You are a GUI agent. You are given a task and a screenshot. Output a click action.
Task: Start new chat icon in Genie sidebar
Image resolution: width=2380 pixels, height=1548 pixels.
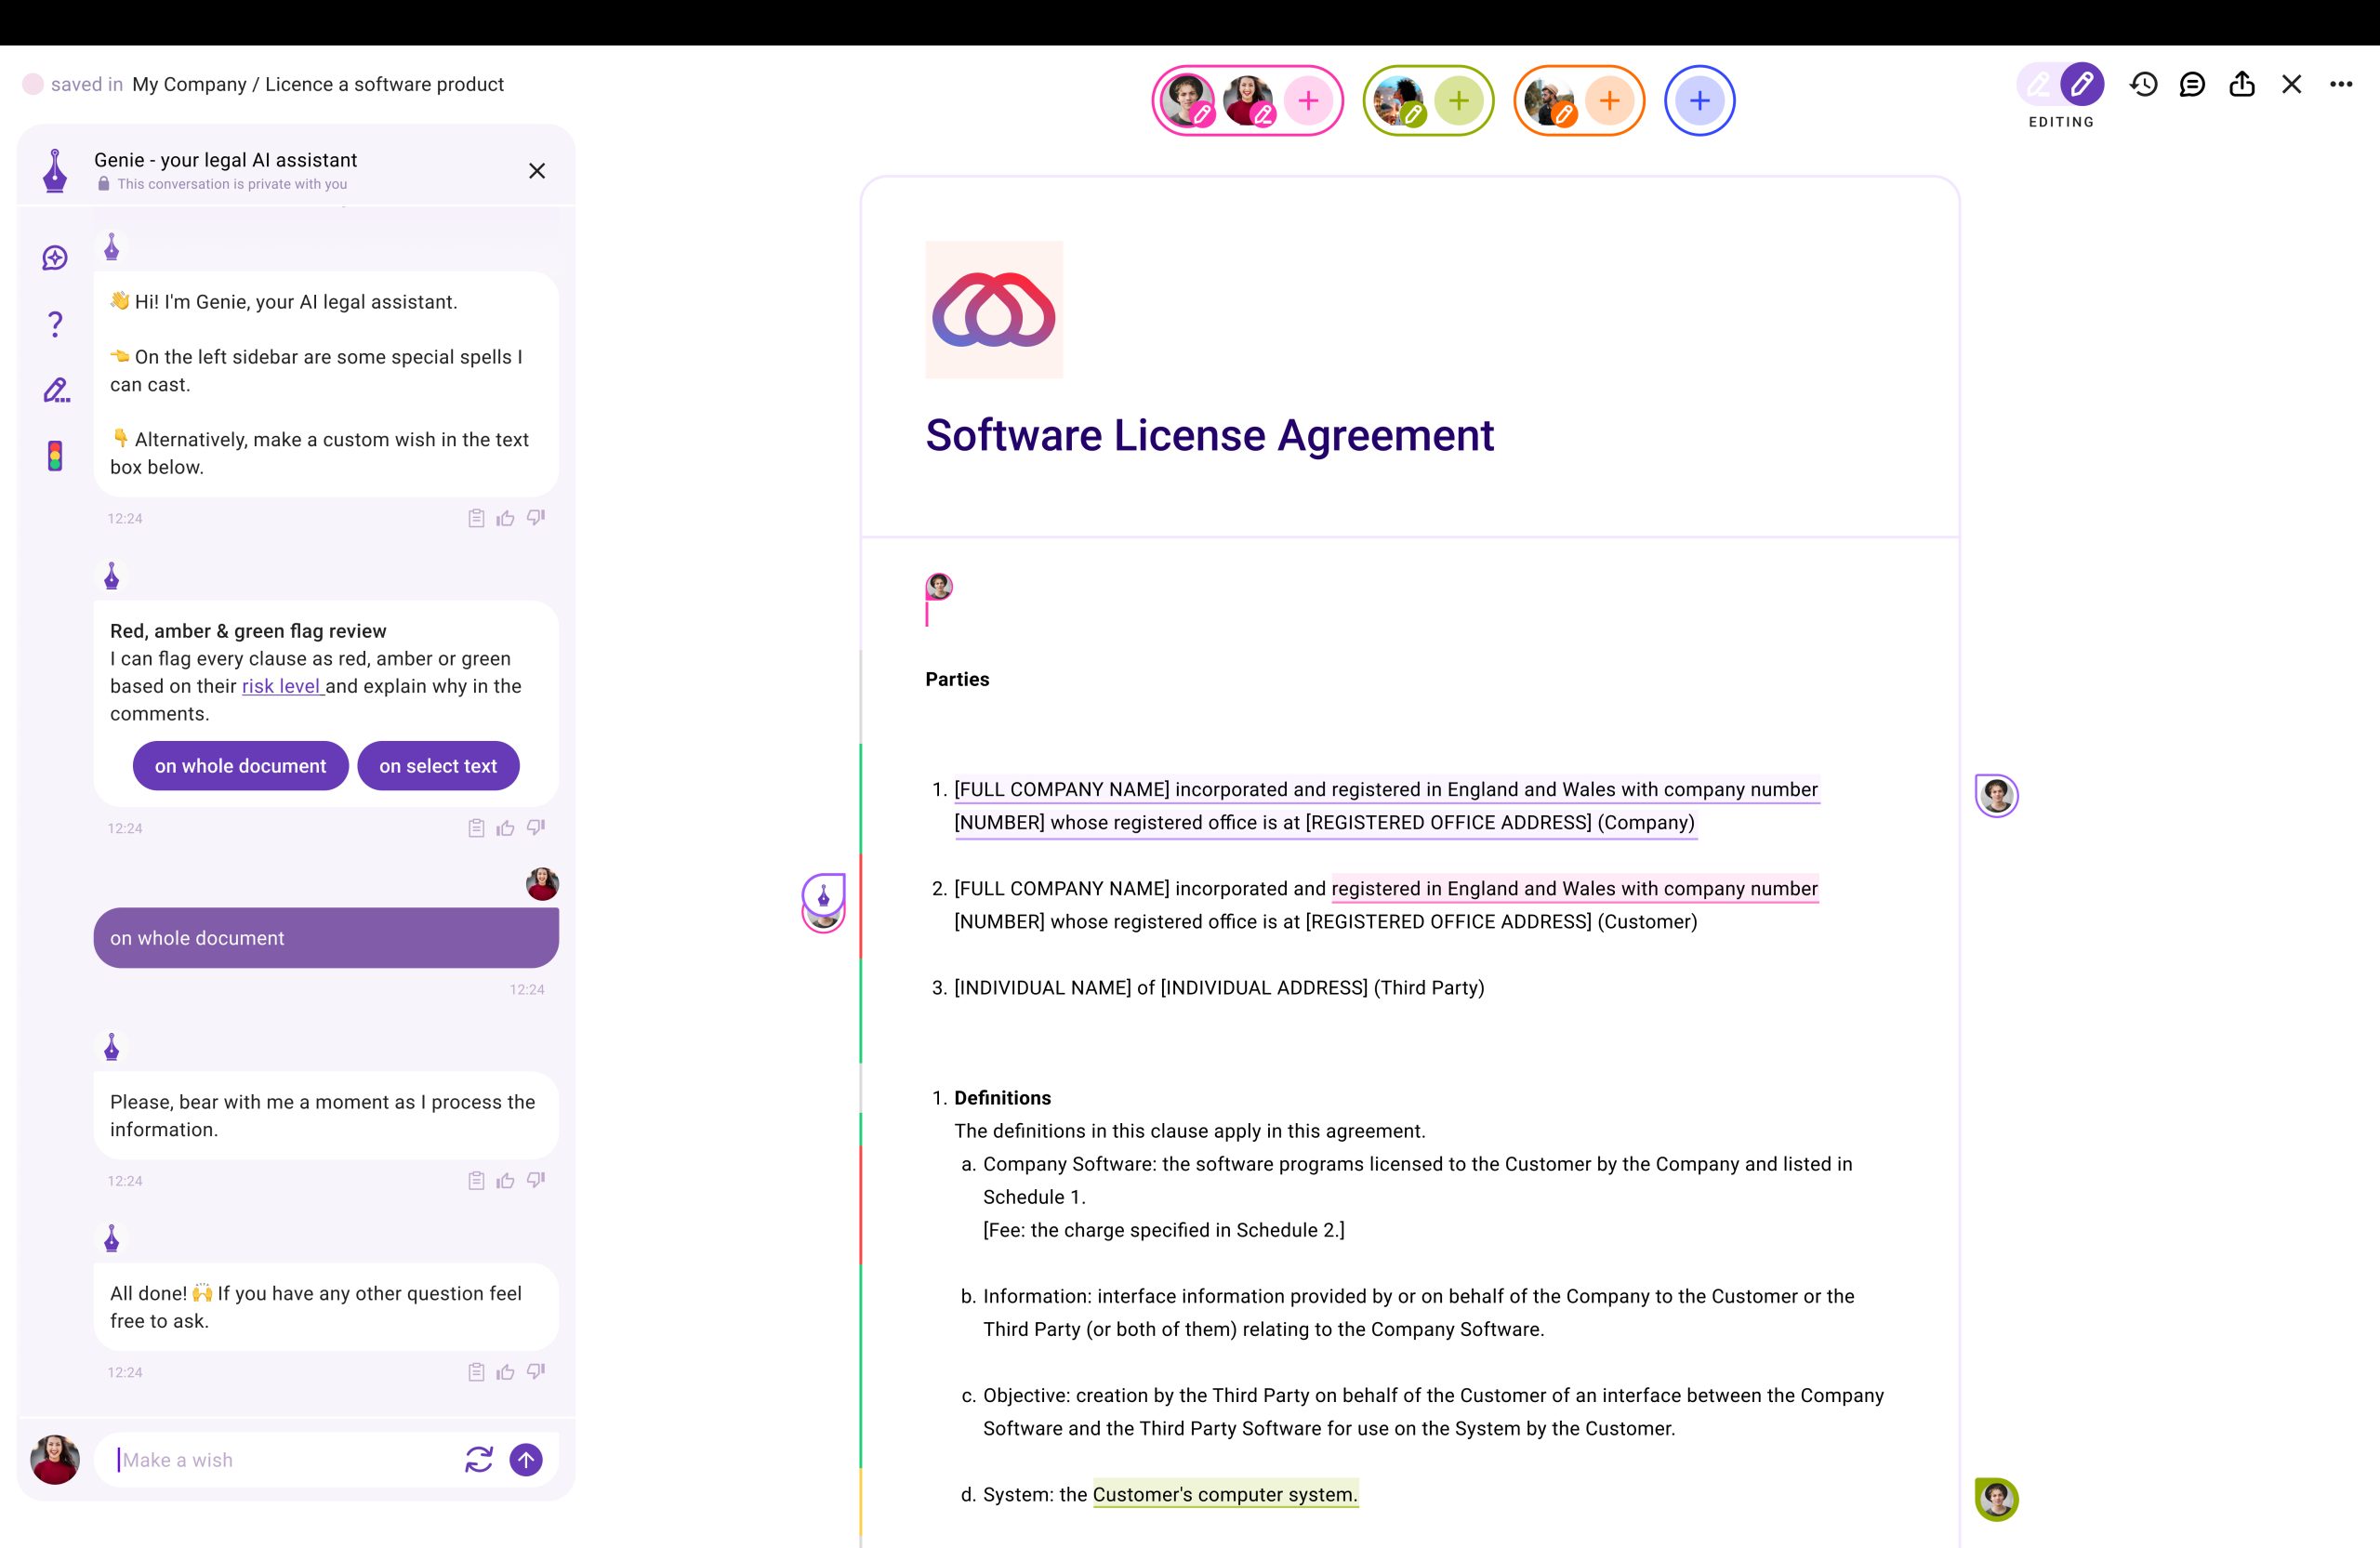tap(55, 258)
